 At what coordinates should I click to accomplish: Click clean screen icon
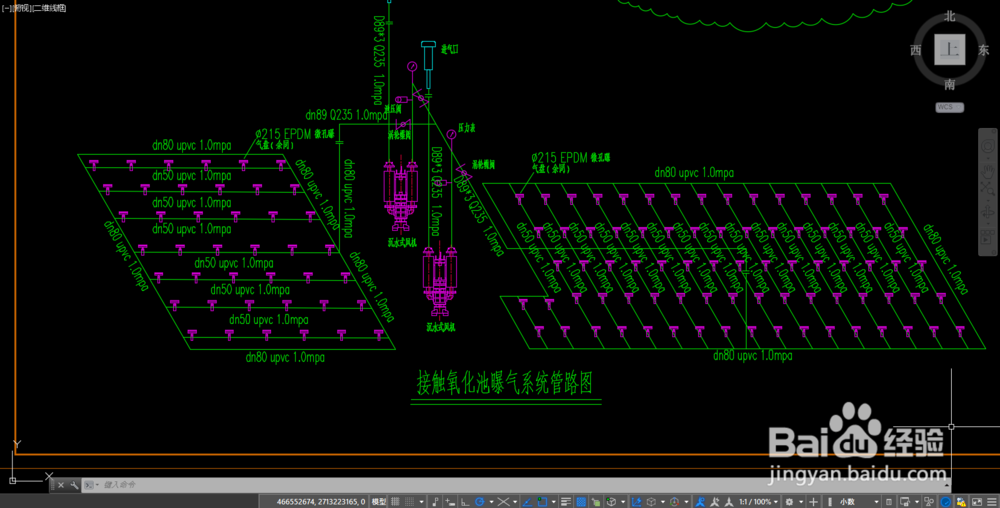[976, 502]
